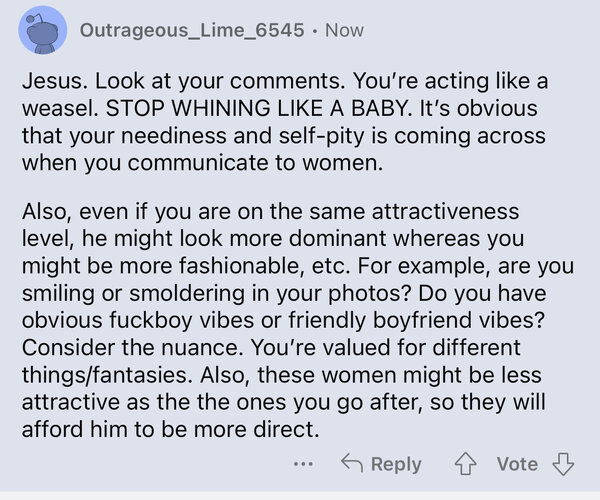Click the word "self-pity" in the comment
Viewport: 600px width, 500px height.
[x=321, y=136]
